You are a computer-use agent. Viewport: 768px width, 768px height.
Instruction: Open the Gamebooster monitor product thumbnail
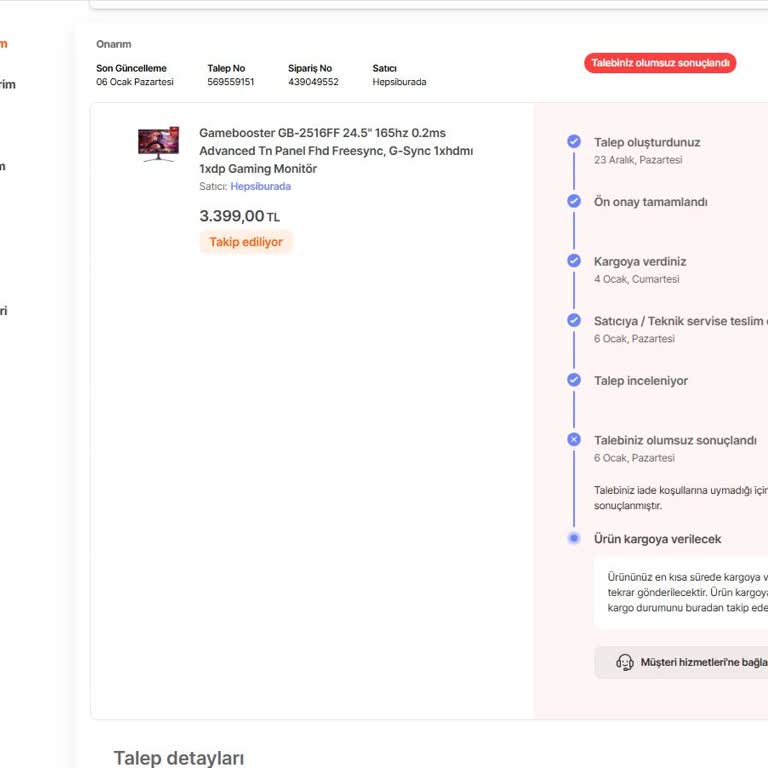[x=158, y=144]
